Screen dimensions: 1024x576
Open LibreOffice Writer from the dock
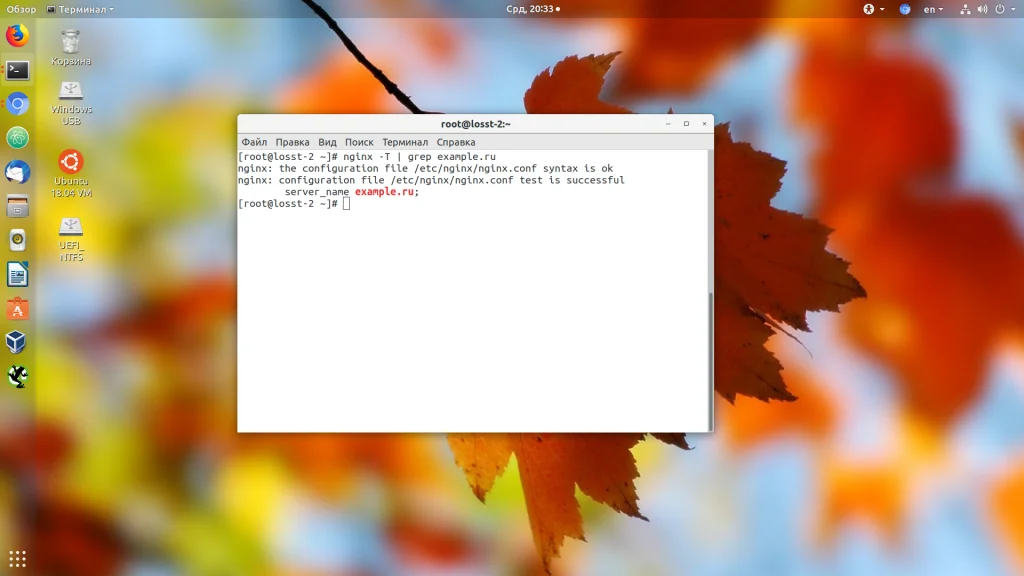pos(18,274)
